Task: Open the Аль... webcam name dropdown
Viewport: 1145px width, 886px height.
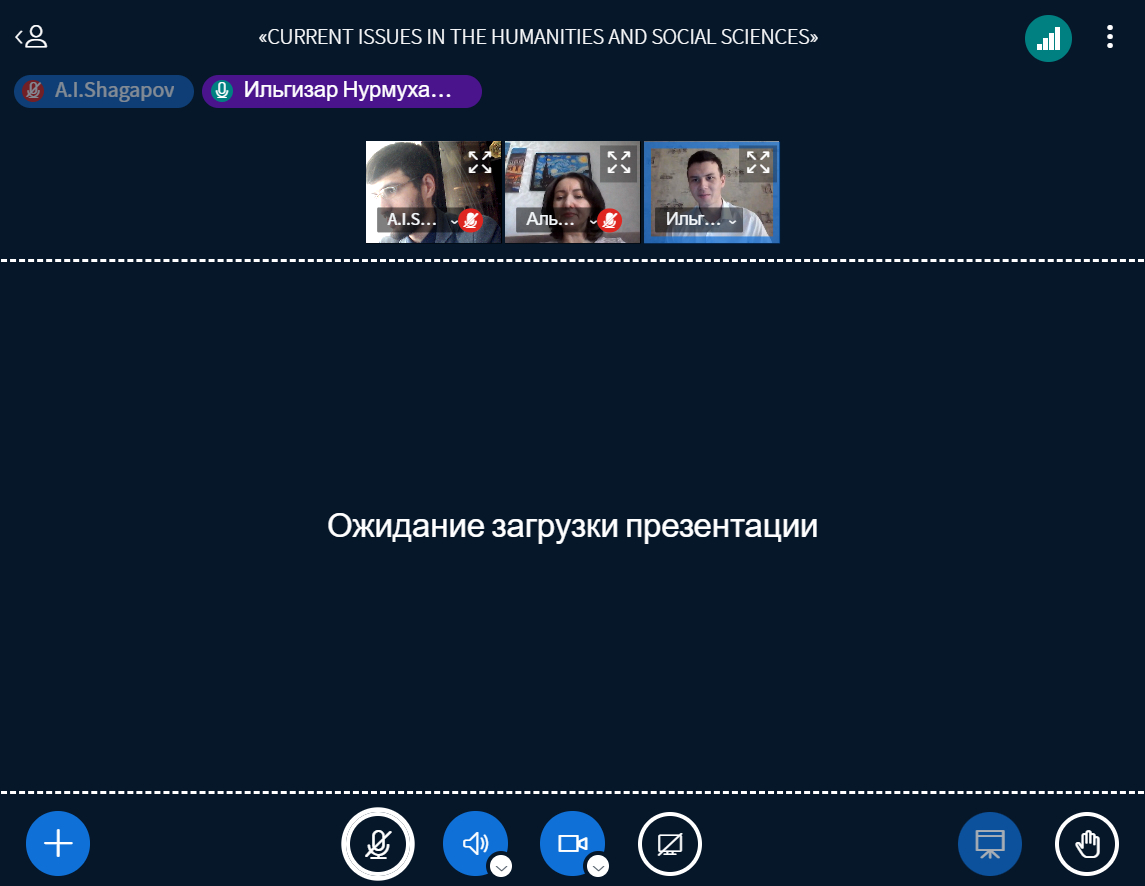Action: tap(556, 221)
